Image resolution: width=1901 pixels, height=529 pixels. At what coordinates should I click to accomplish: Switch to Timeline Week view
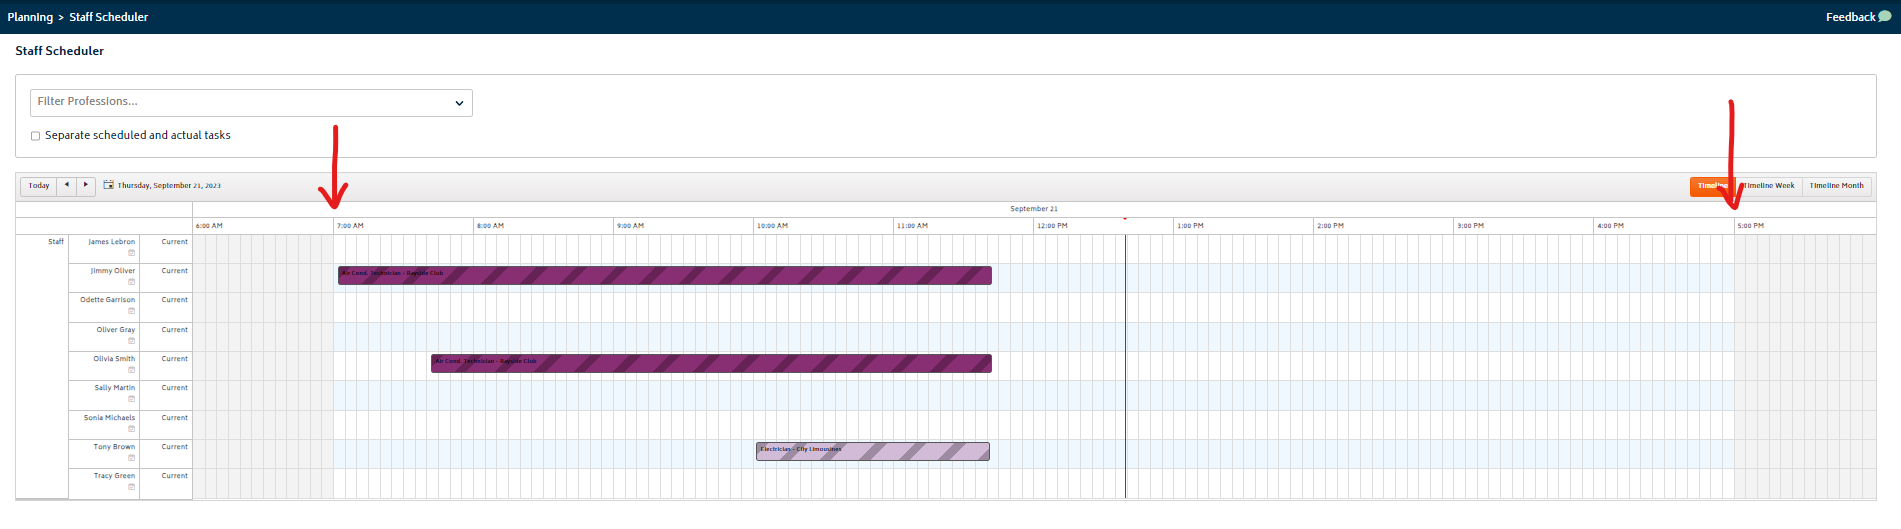tap(1768, 186)
